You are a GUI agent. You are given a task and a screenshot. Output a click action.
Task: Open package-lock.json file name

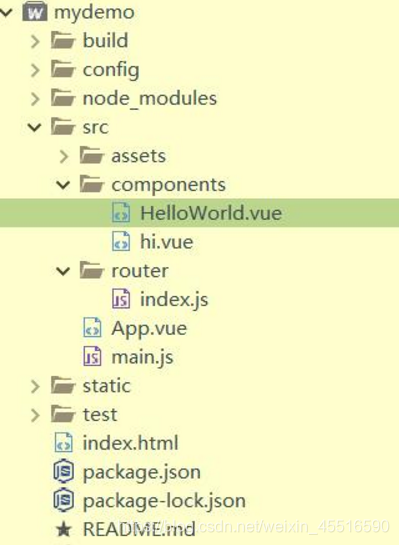pos(164,502)
